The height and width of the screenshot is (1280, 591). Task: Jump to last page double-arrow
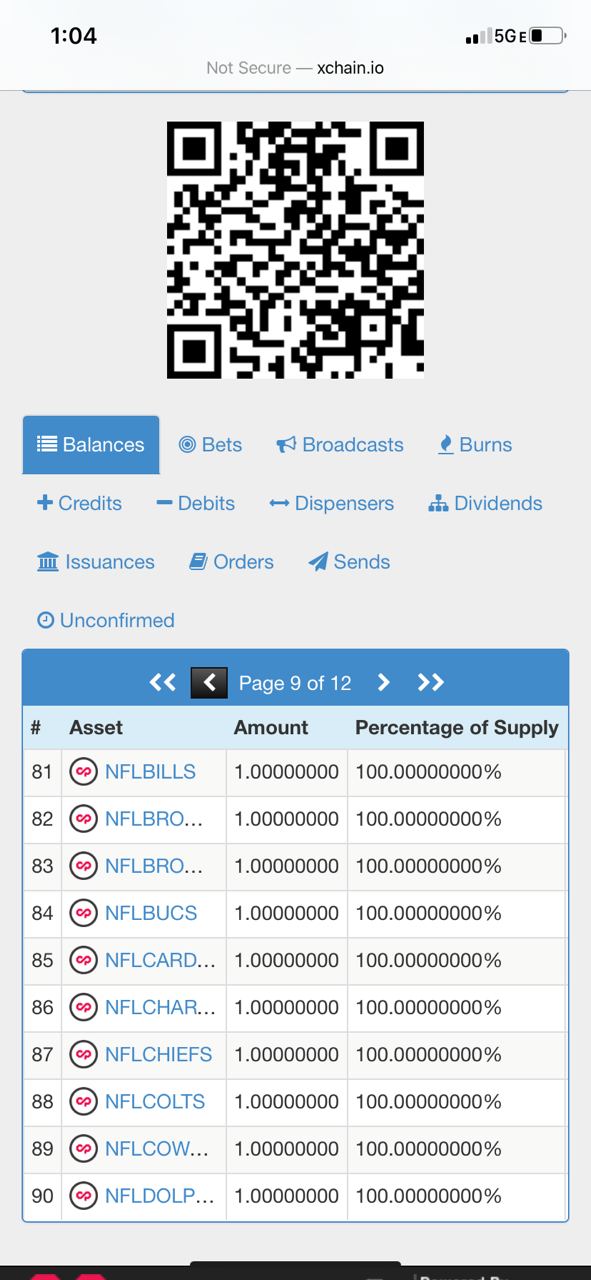coord(430,682)
